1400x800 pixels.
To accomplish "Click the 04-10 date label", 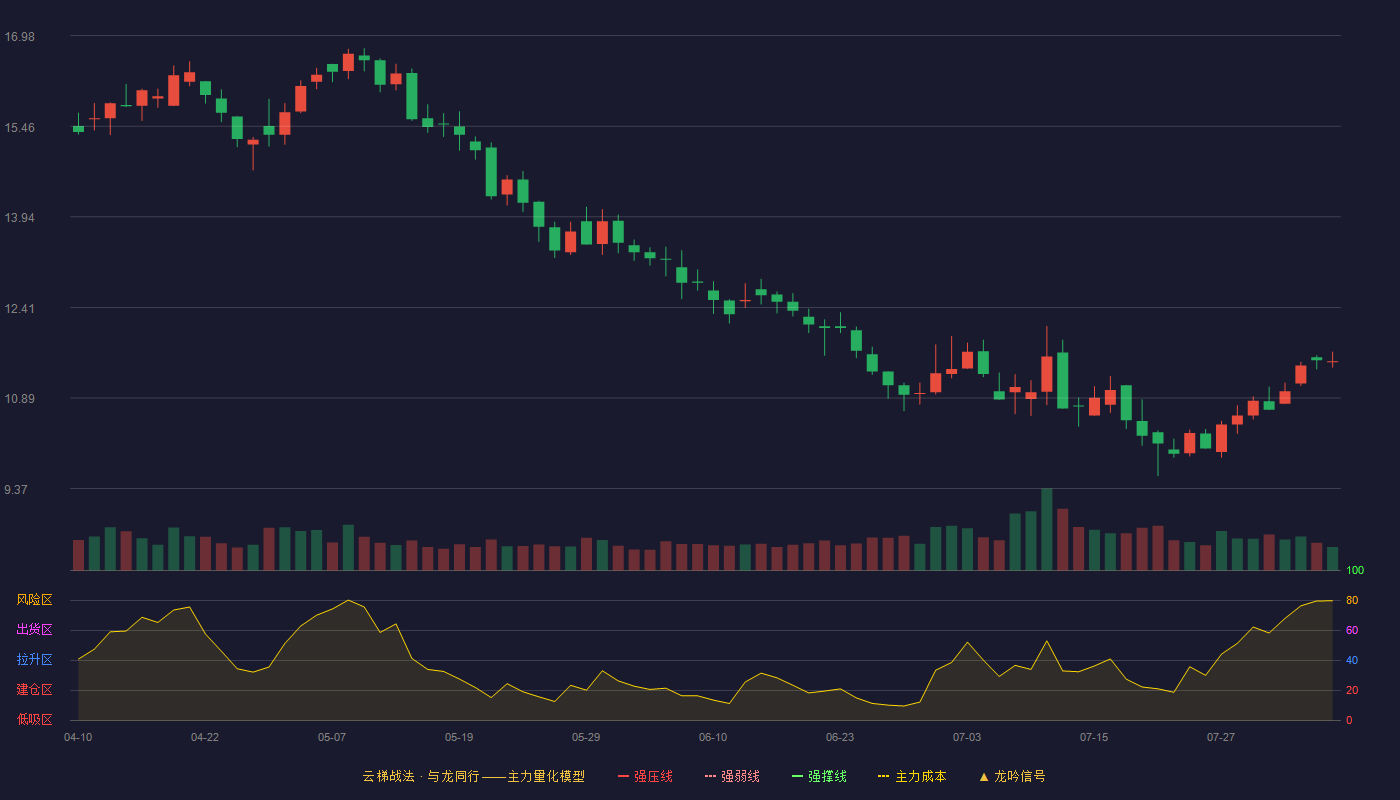I will tap(78, 737).
